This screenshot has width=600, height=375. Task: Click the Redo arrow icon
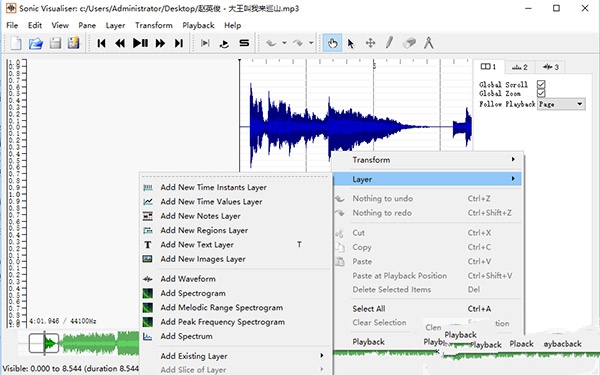(x=298, y=43)
